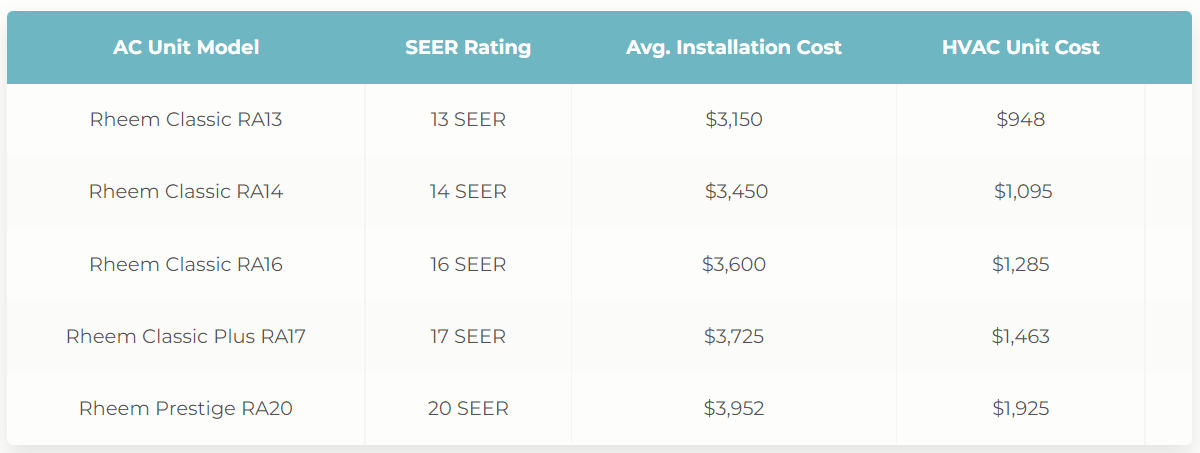Screen dimensions: 1200x453
Task: Select the Rheem Classic RA16 cell
Action: point(186,265)
